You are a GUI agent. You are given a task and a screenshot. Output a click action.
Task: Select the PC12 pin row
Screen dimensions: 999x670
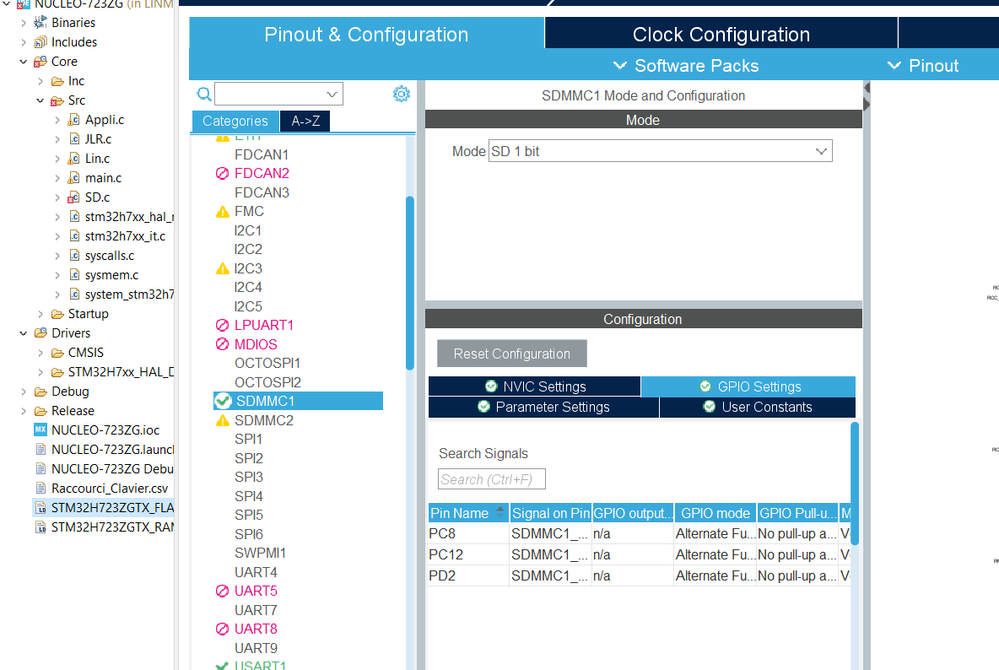[639, 555]
